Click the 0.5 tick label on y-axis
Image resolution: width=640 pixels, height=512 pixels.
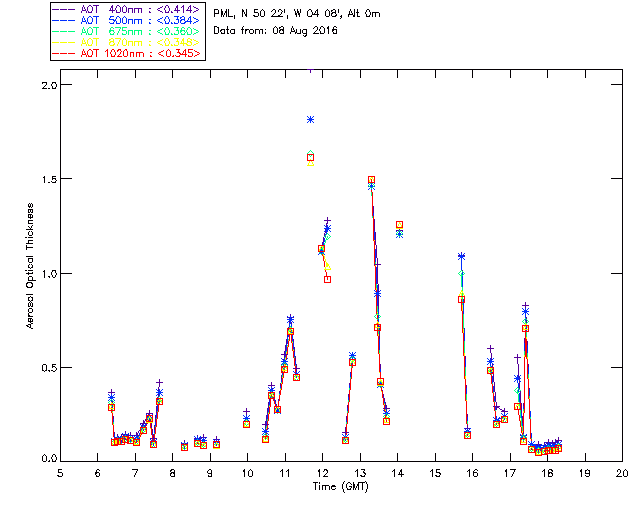(x=47, y=367)
